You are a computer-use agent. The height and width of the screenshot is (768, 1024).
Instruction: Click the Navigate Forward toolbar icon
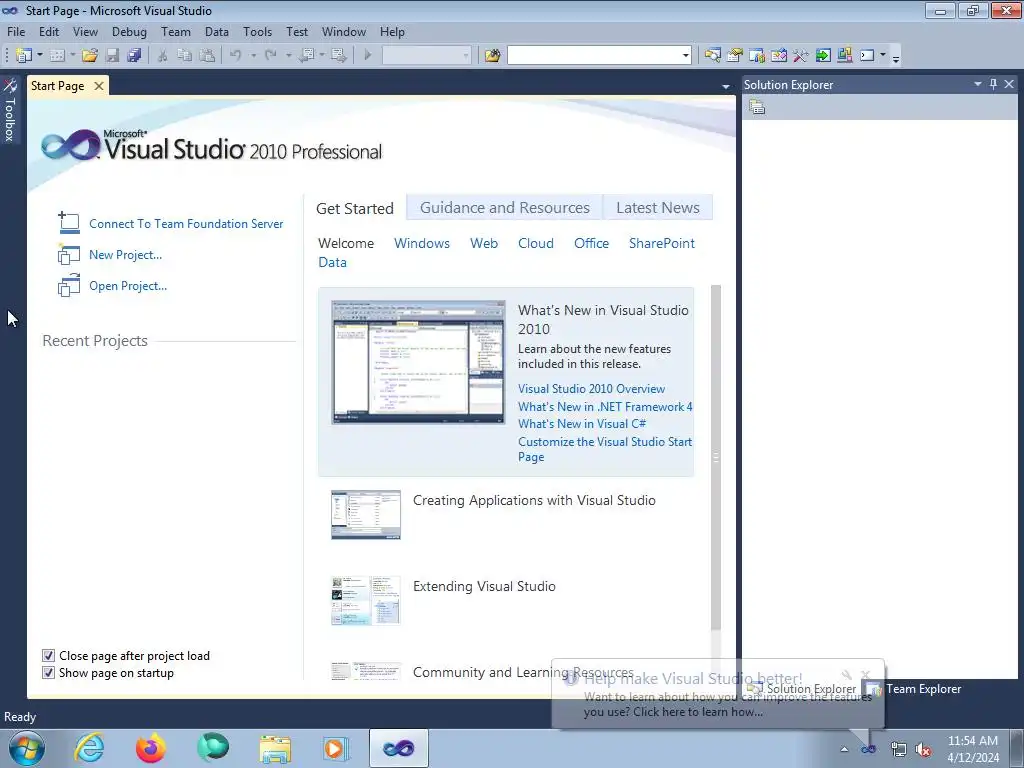pyautogui.click(x=339, y=56)
